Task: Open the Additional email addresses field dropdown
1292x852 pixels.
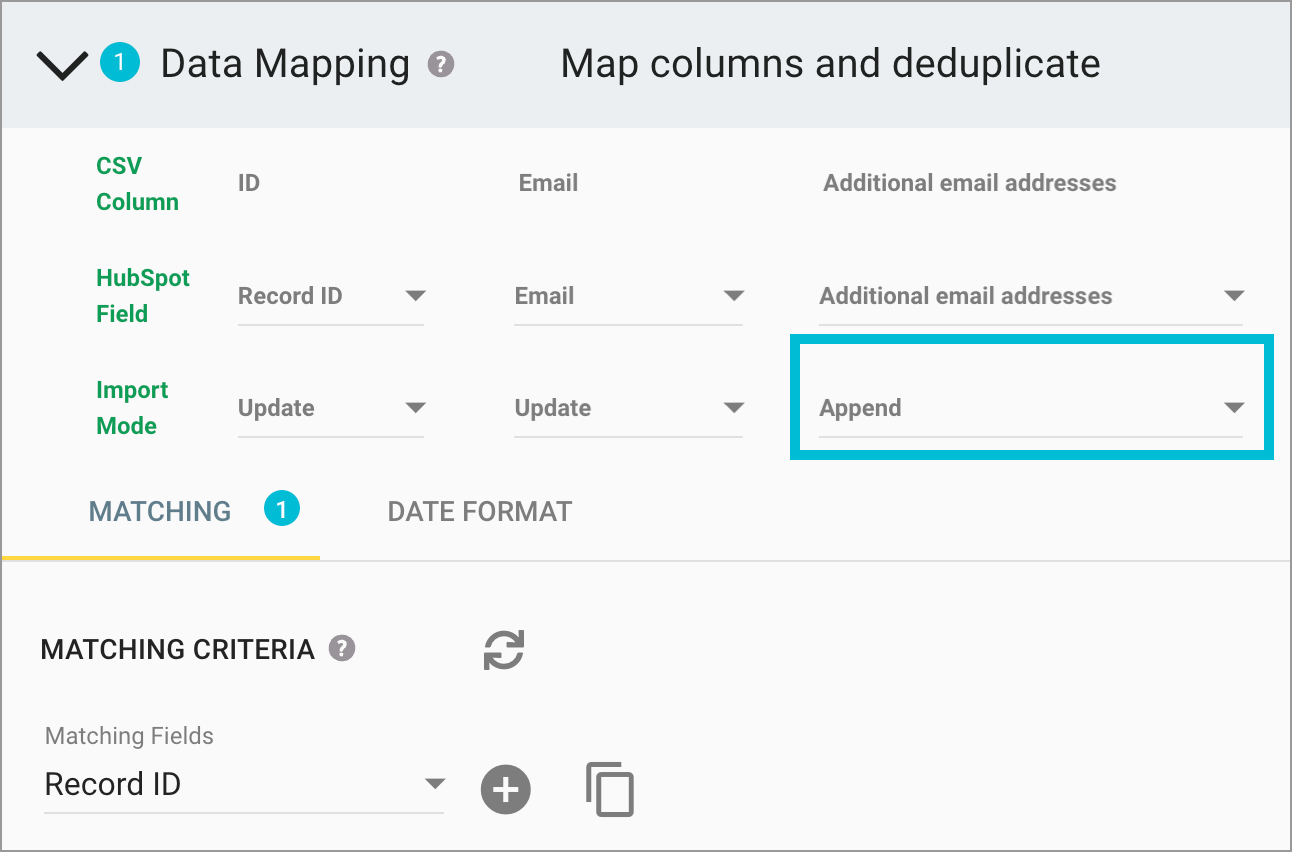Action: point(1235,296)
